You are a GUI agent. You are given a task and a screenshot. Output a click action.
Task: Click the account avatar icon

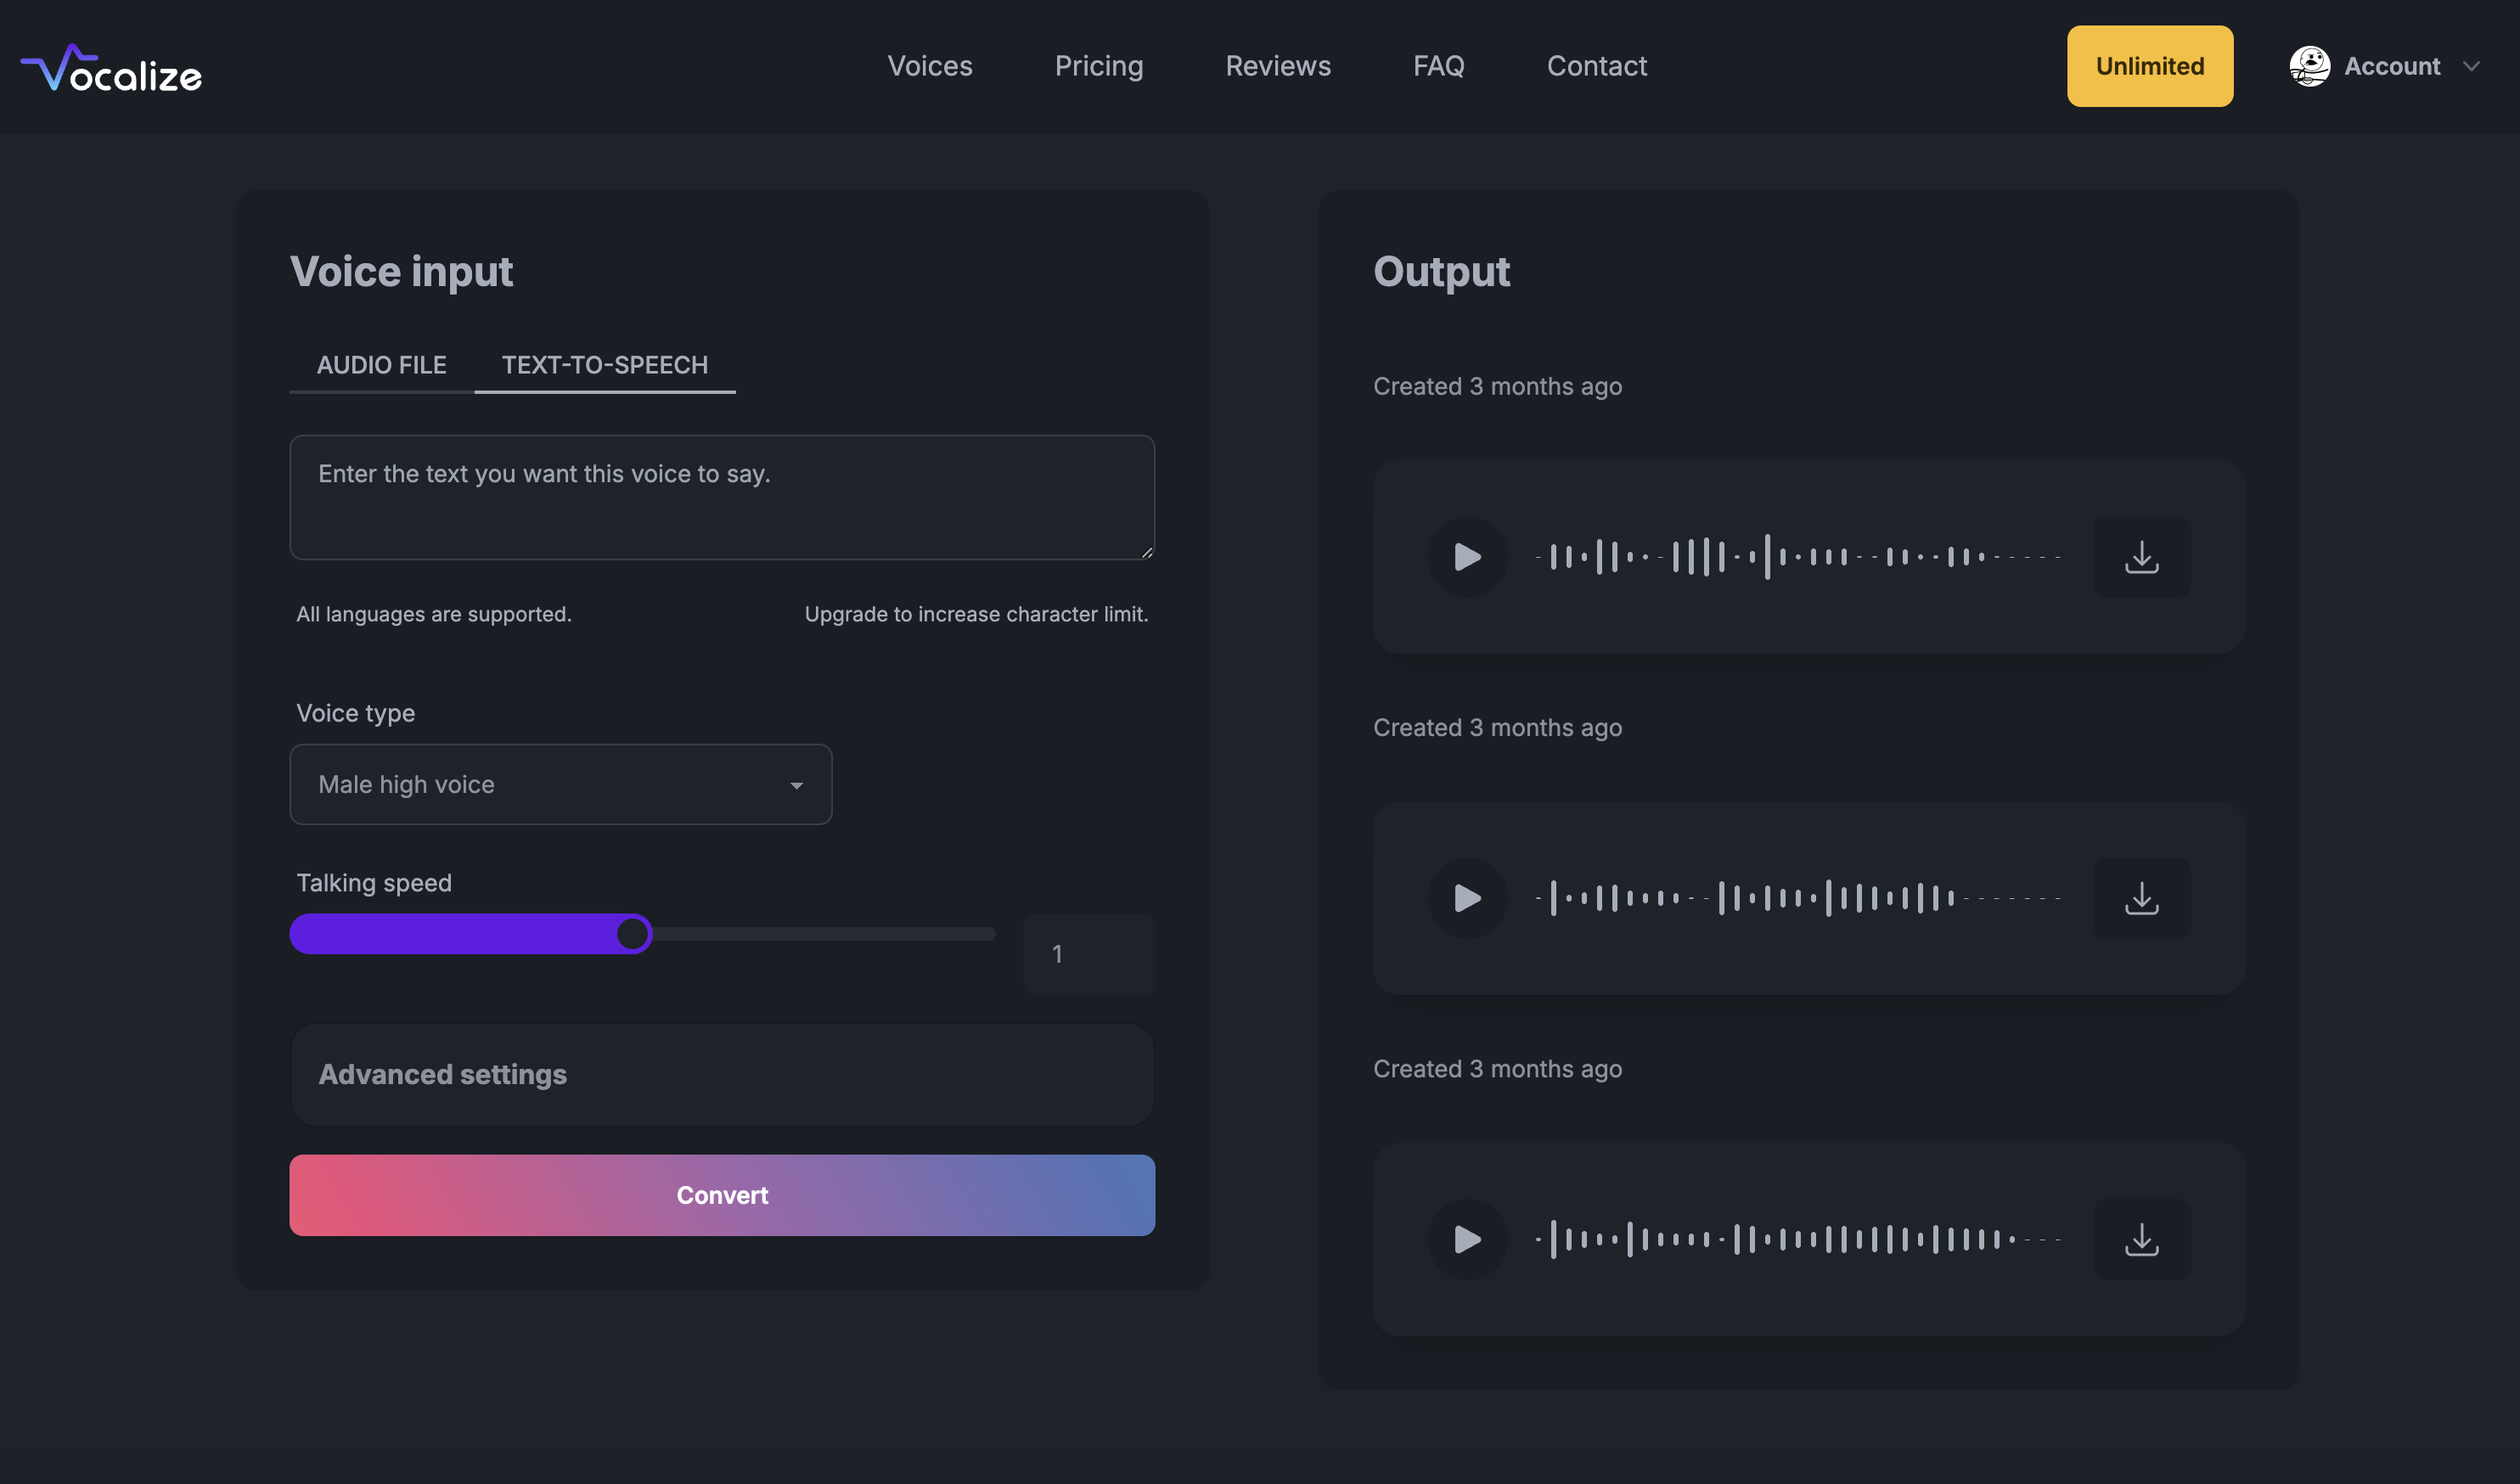pyautogui.click(x=2309, y=66)
